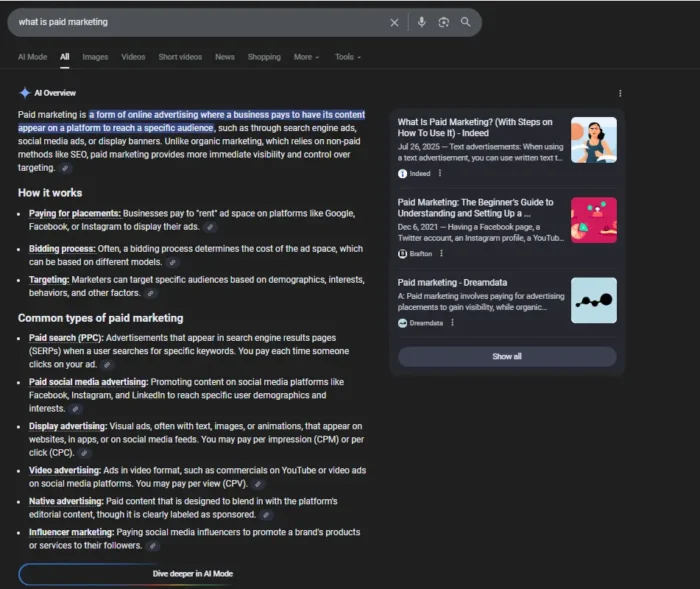Open the Short videos tab

point(180,57)
